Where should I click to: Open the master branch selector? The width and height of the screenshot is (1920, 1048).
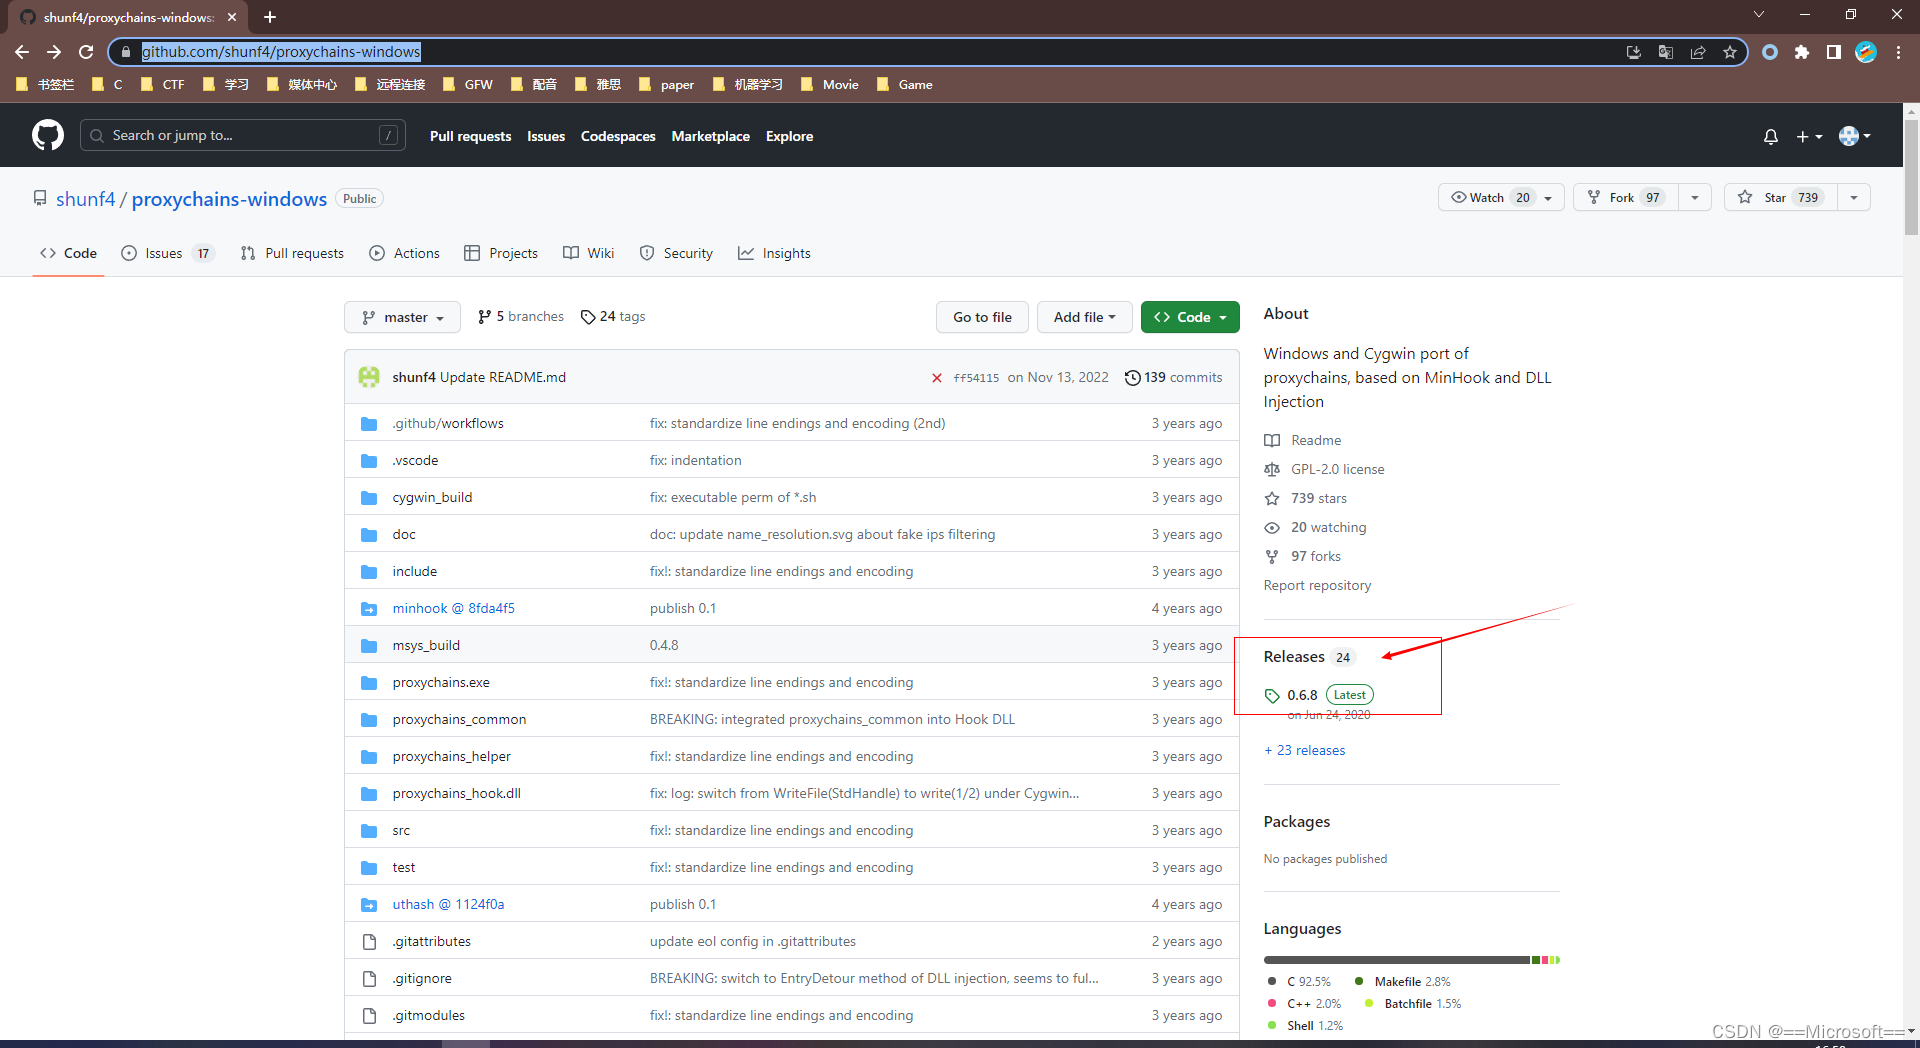pos(402,317)
